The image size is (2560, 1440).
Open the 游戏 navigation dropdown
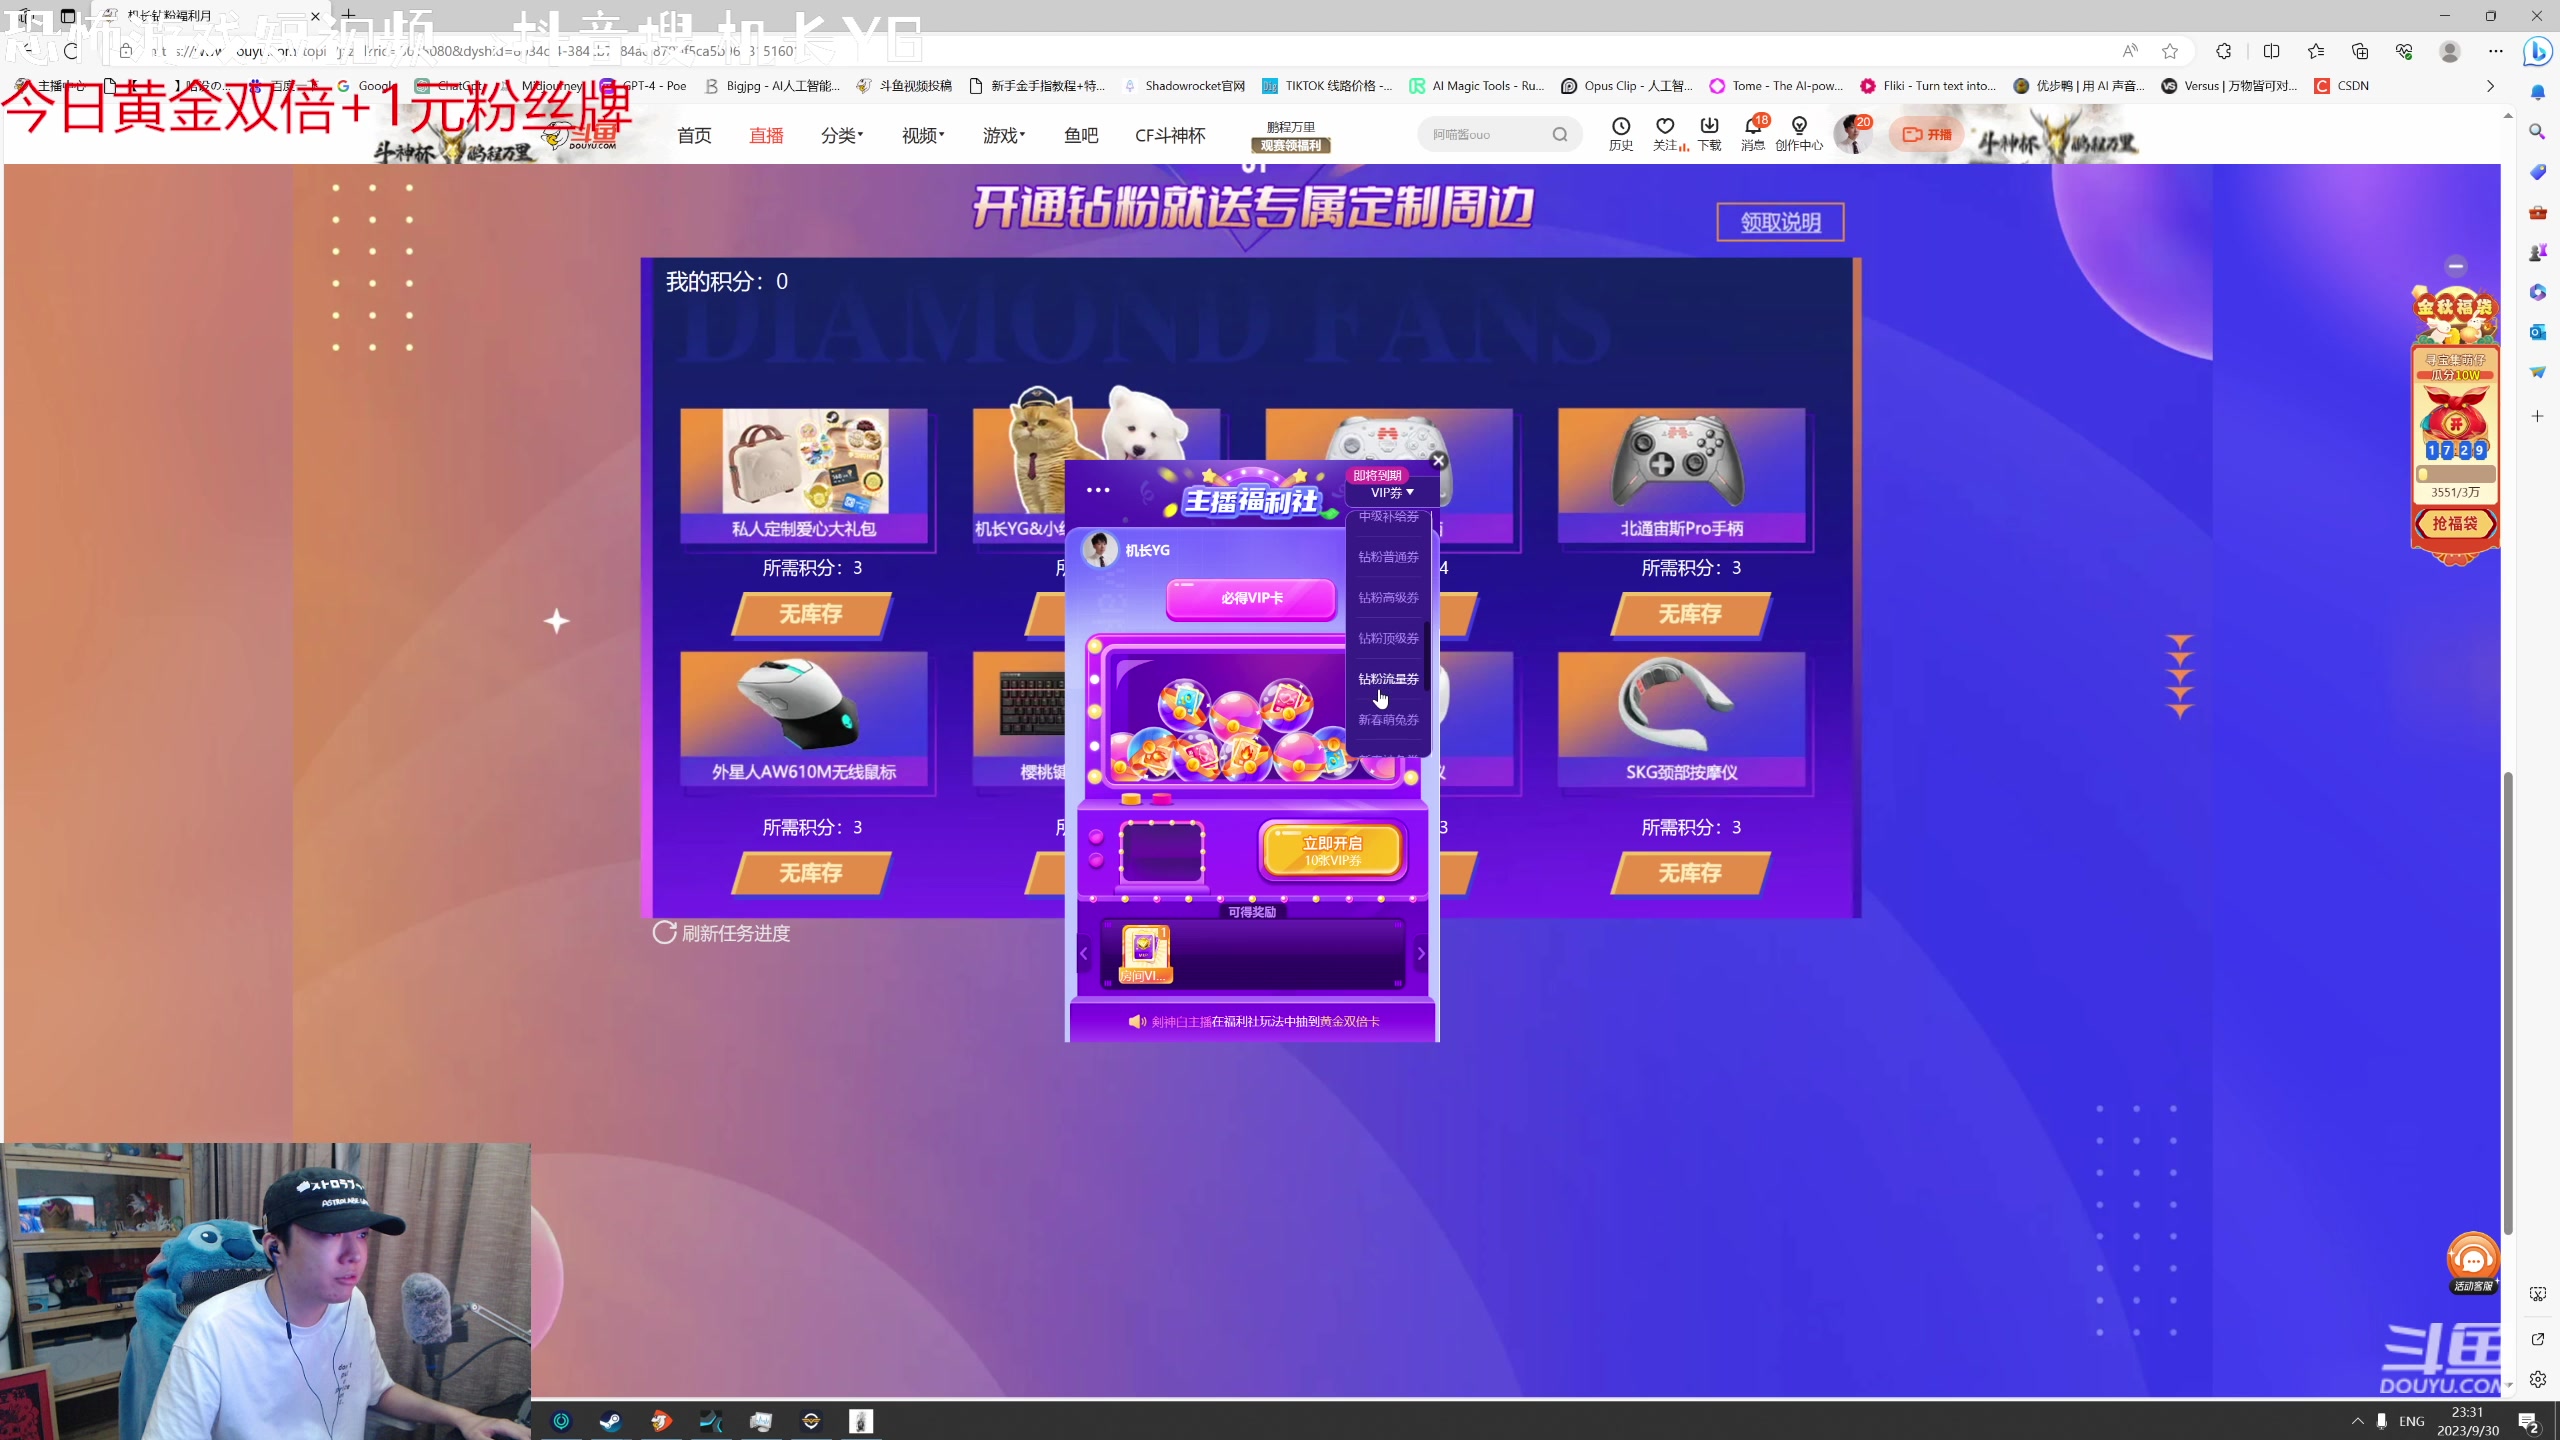[1003, 135]
